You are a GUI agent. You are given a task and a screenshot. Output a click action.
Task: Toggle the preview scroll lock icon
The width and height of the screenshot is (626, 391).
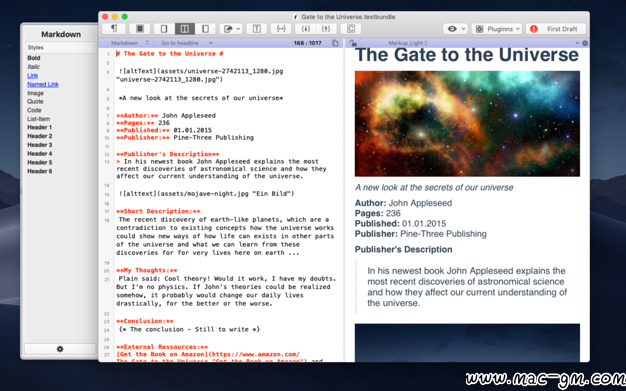(x=353, y=43)
